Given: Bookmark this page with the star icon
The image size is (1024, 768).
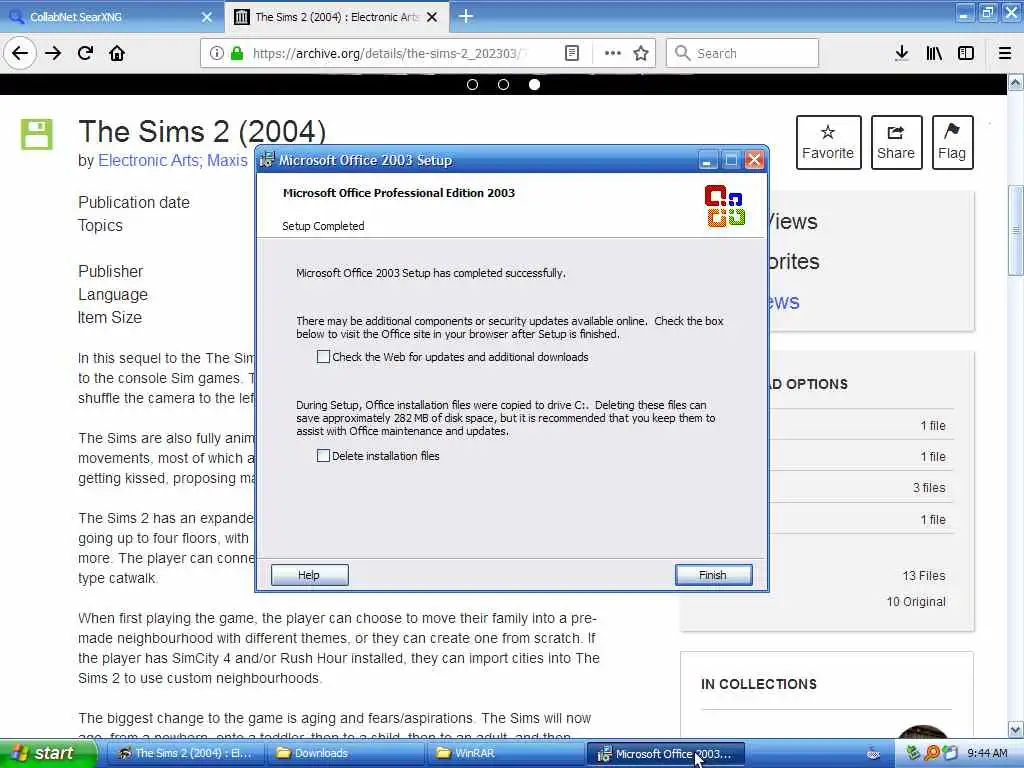Looking at the screenshot, I should [x=641, y=53].
